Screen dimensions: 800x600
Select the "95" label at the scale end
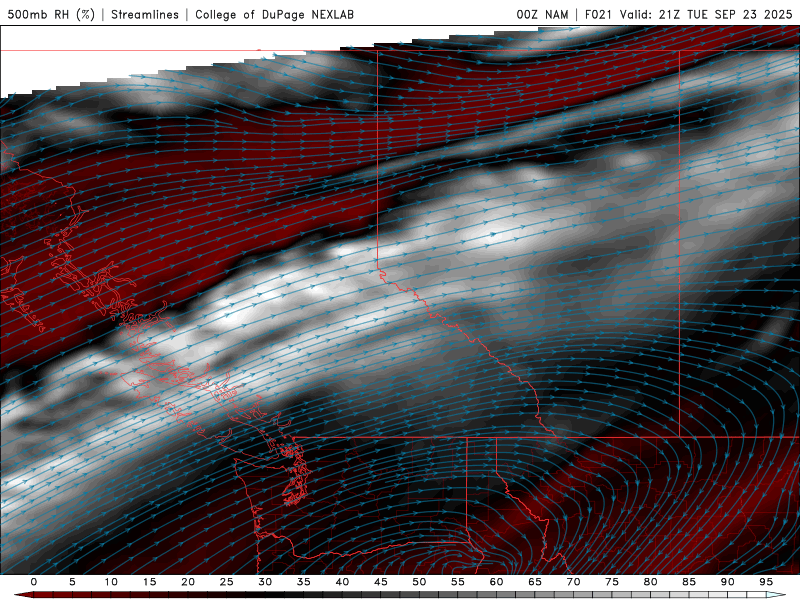pyautogui.click(x=766, y=582)
